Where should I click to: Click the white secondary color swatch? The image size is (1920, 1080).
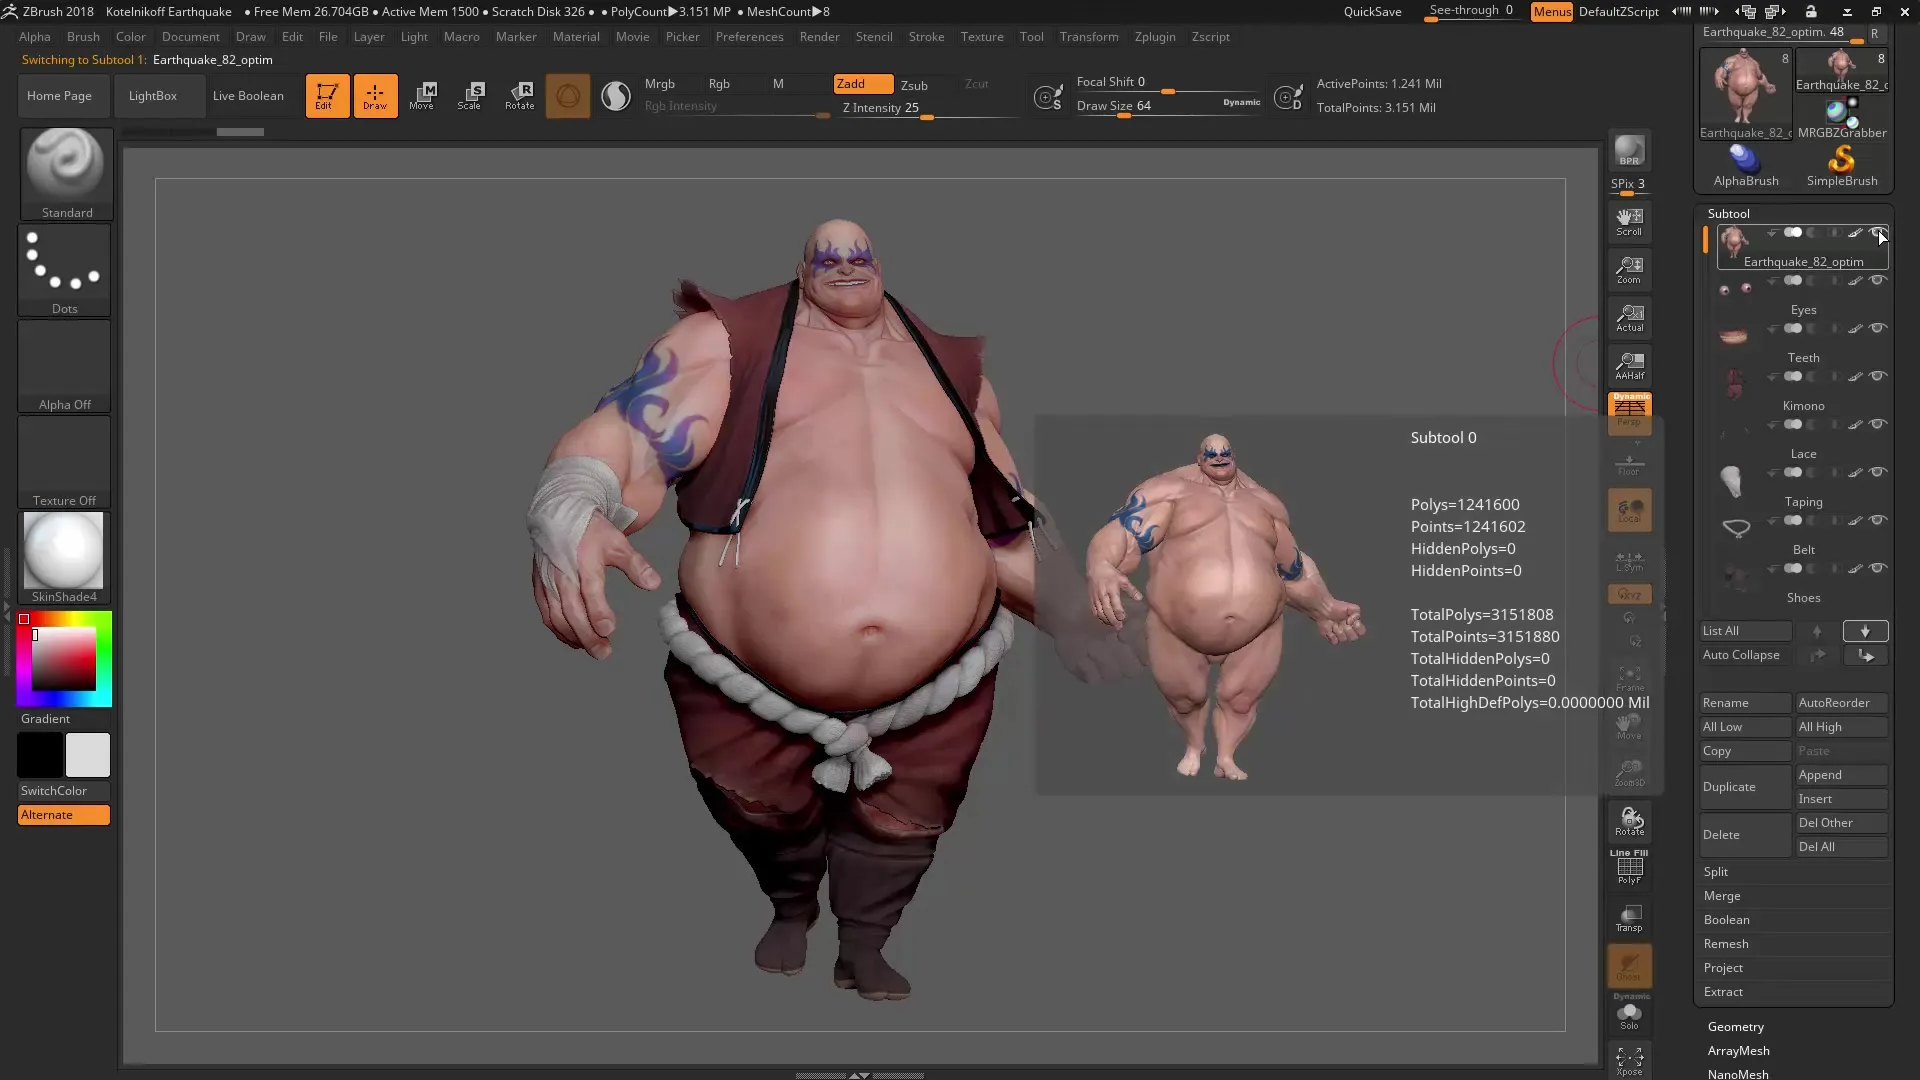click(x=88, y=755)
